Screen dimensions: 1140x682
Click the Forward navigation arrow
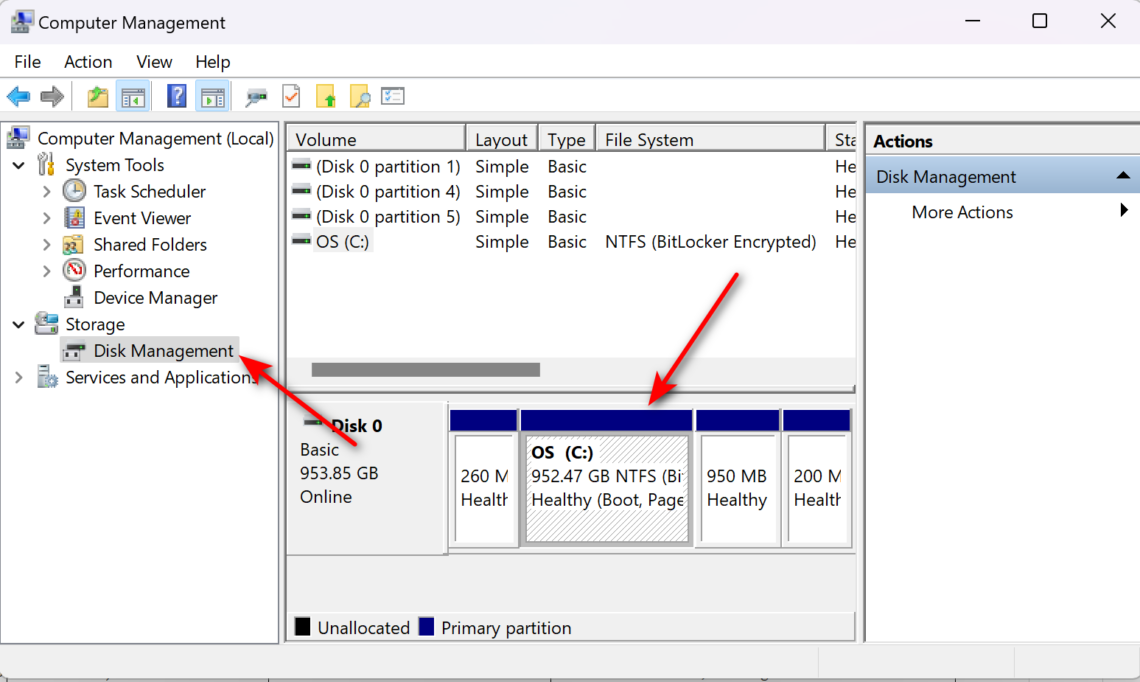[x=49, y=96]
